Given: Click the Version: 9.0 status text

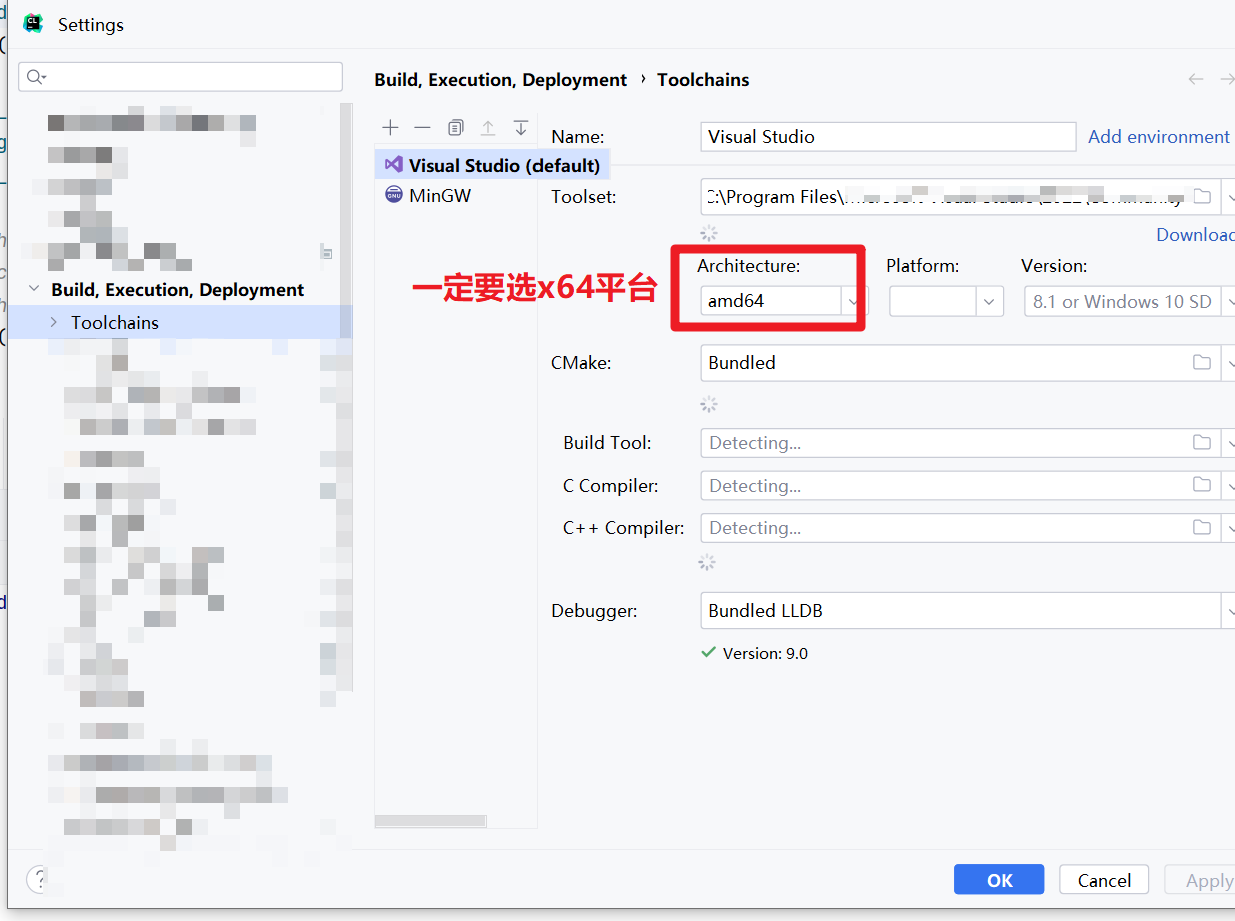Looking at the screenshot, I should coord(765,653).
